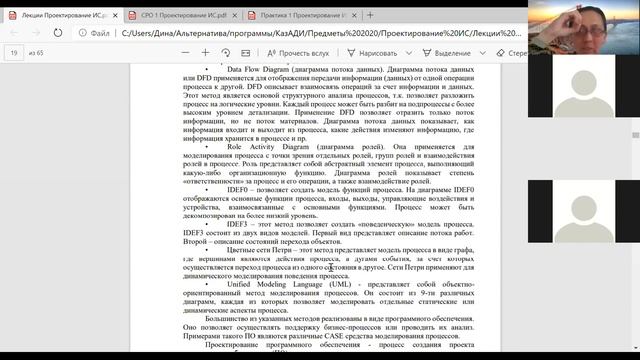
Task: Click the presenter's webcam video thumbnail
Action: tap(584, 27)
